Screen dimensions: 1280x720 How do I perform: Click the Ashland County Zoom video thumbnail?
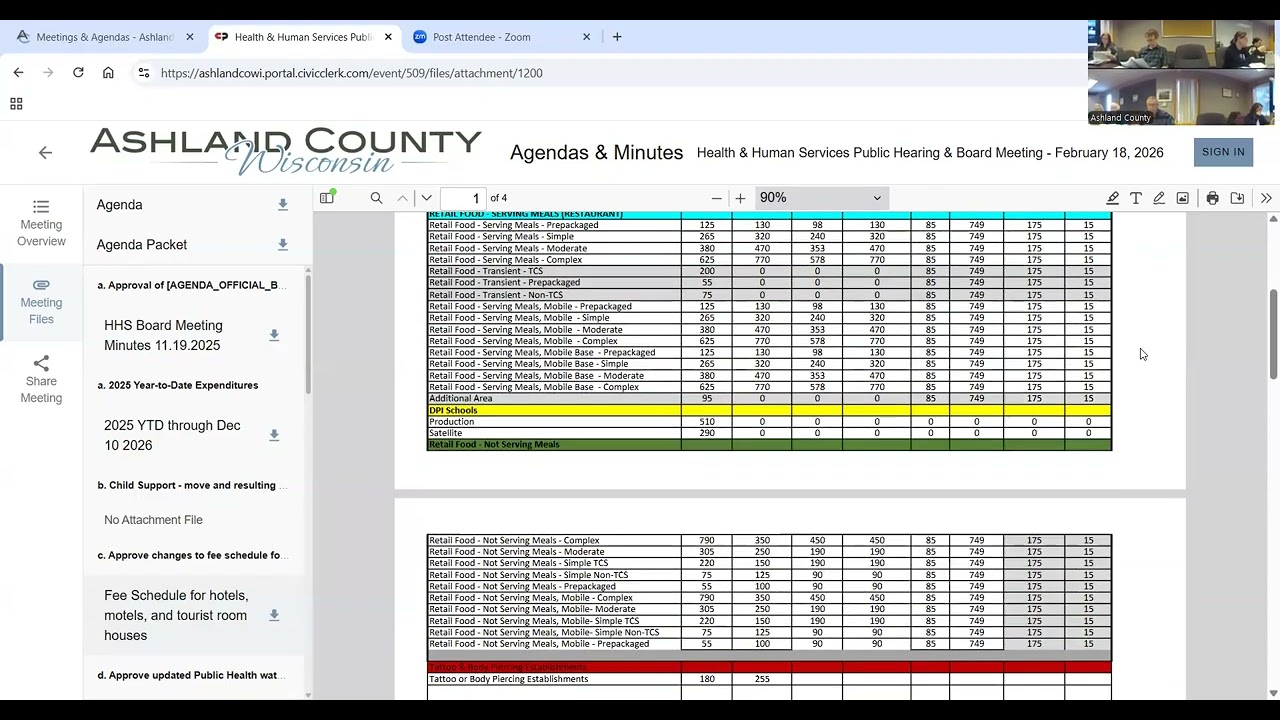(x=1181, y=72)
